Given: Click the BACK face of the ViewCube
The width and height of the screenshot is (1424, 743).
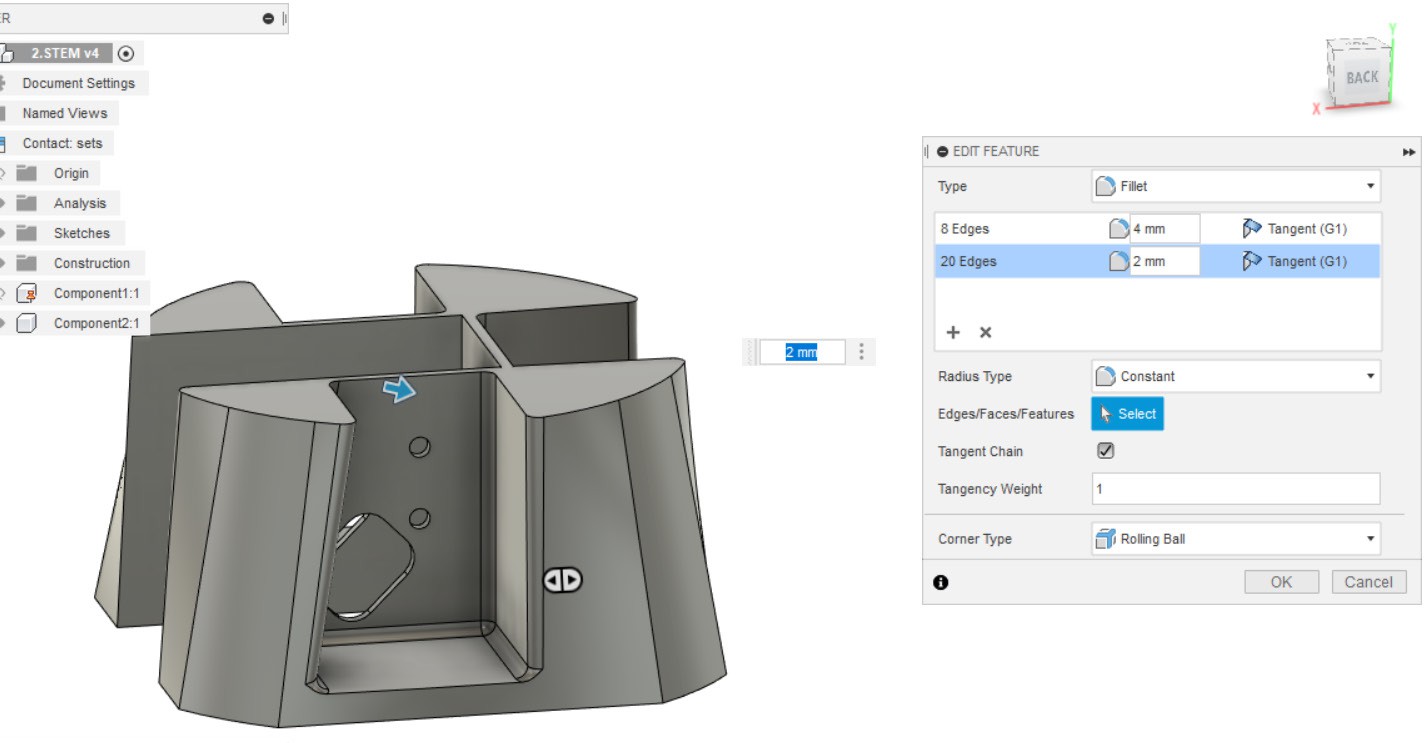Looking at the screenshot, I should point(1360,78).
